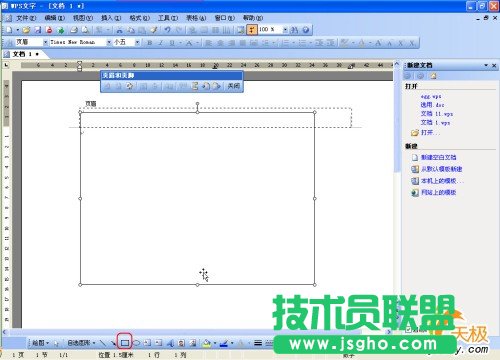Click the rectangle's bottom-right corner handle
Image resolution: width=500 pixels, height=360 pixels.
coord(315,285)
